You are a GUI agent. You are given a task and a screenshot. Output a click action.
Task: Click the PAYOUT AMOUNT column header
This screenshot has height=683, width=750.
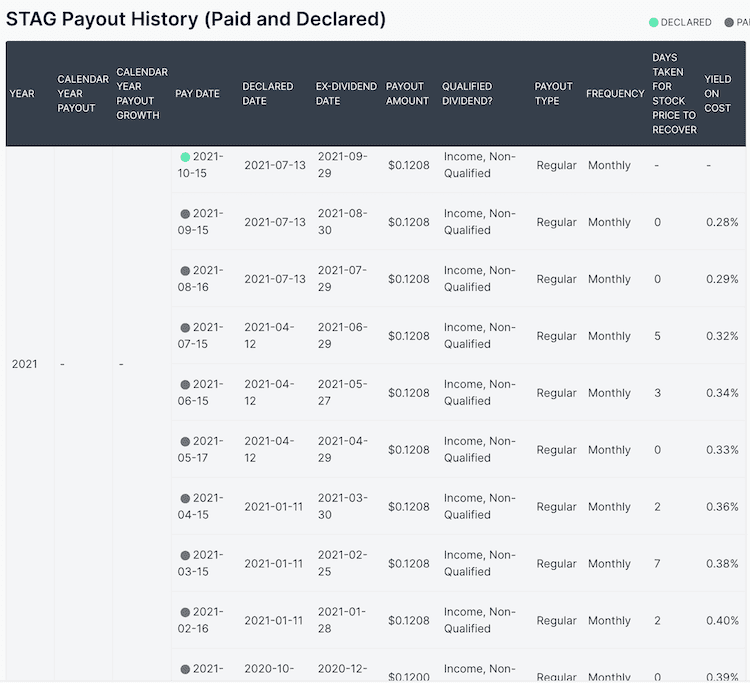[407, 94]
